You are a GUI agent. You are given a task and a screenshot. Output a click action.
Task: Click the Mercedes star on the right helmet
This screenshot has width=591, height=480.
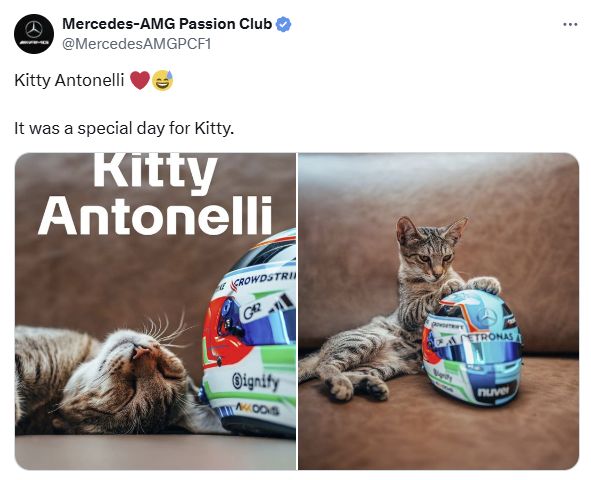[487, 316]
